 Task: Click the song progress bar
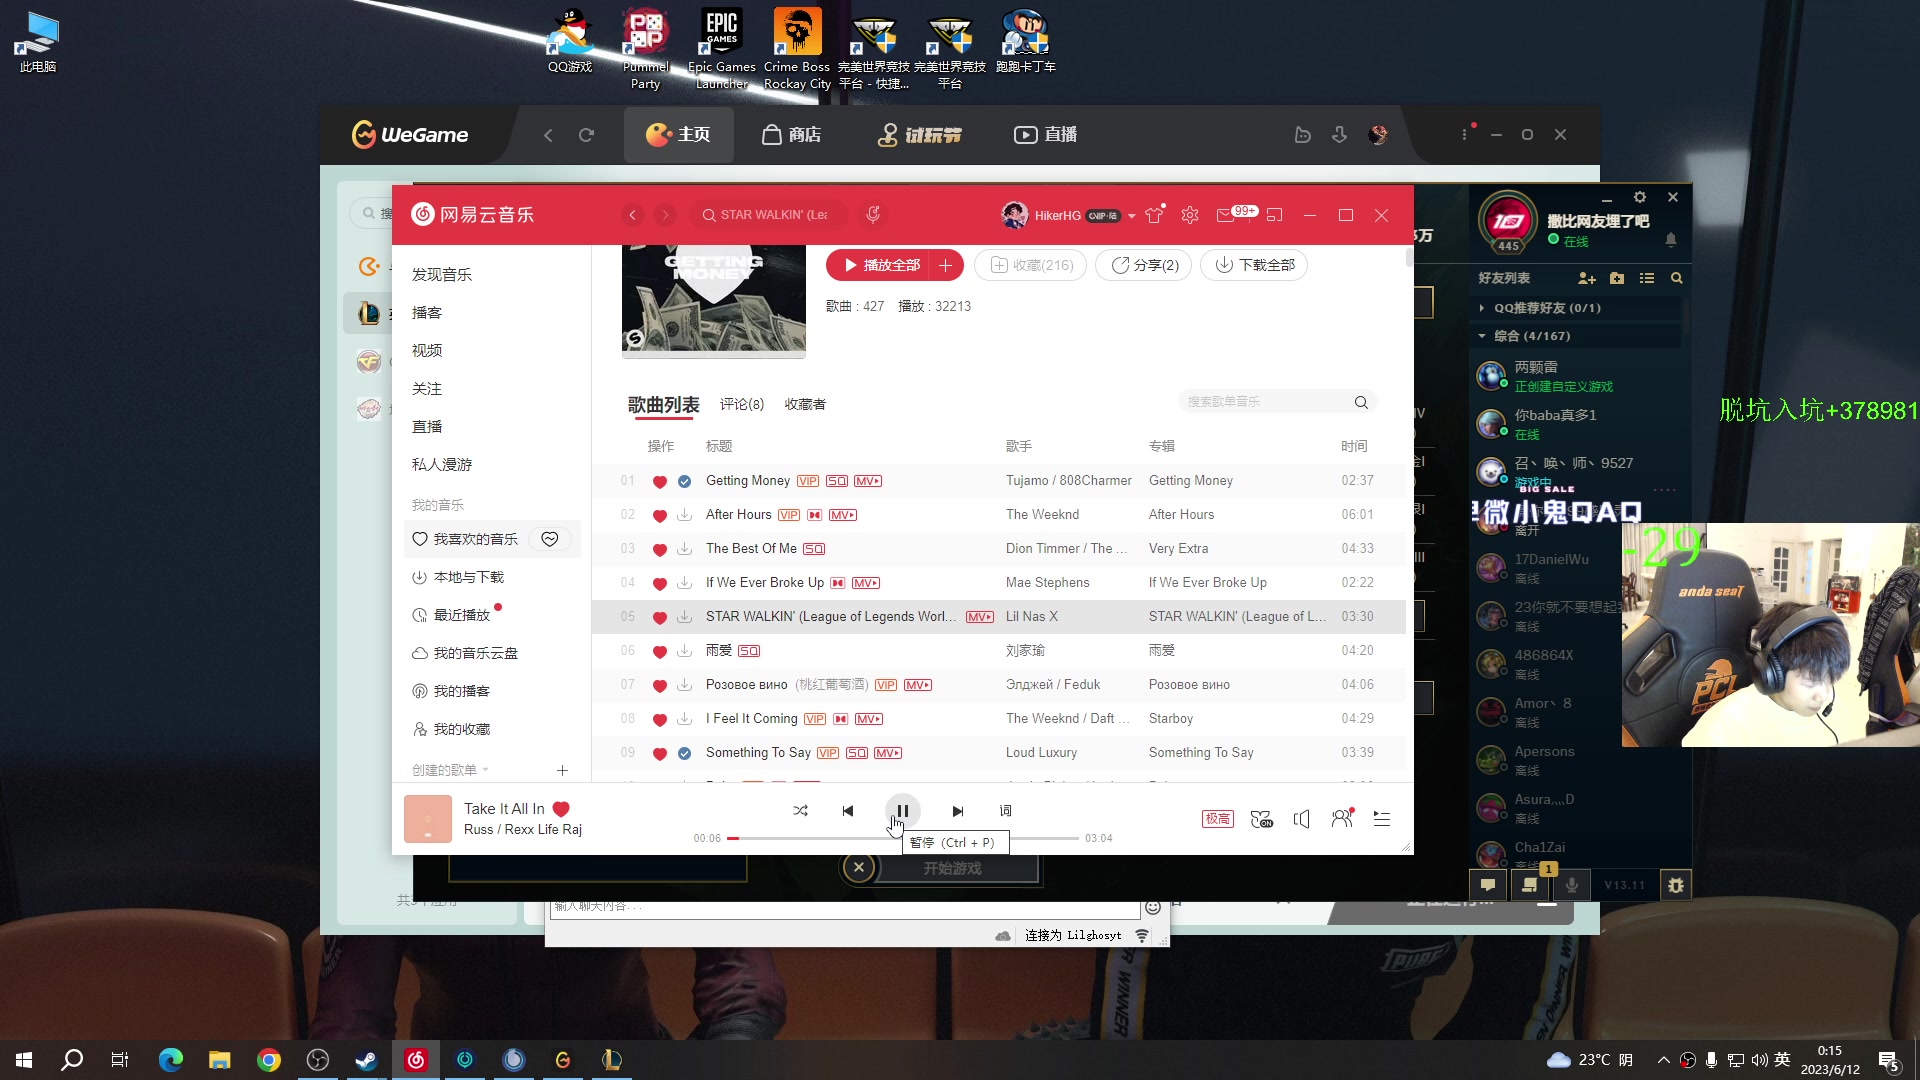[903, 838]
